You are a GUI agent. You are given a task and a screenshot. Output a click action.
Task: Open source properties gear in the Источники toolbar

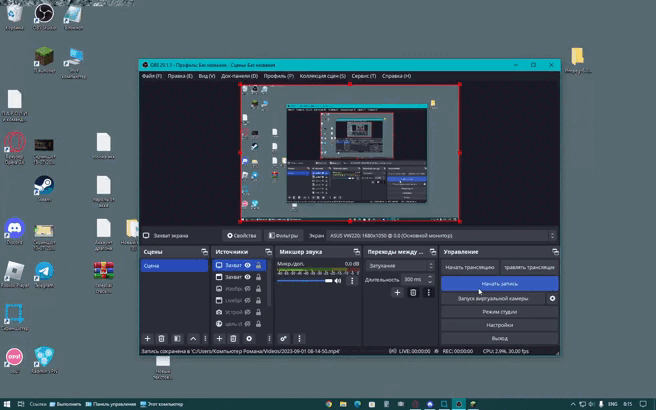[x=249, y=338]
